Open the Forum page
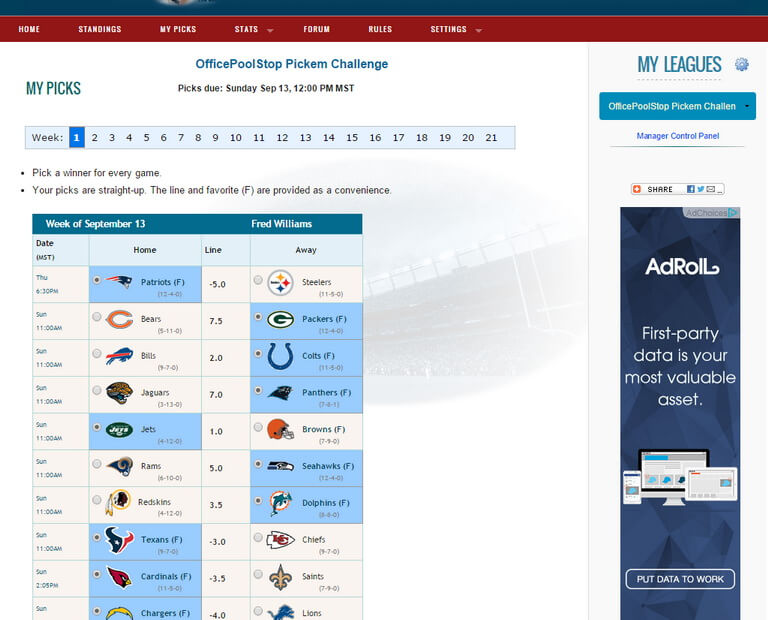The height and width of the screenshot is (620, 768). tap(317, 29)
